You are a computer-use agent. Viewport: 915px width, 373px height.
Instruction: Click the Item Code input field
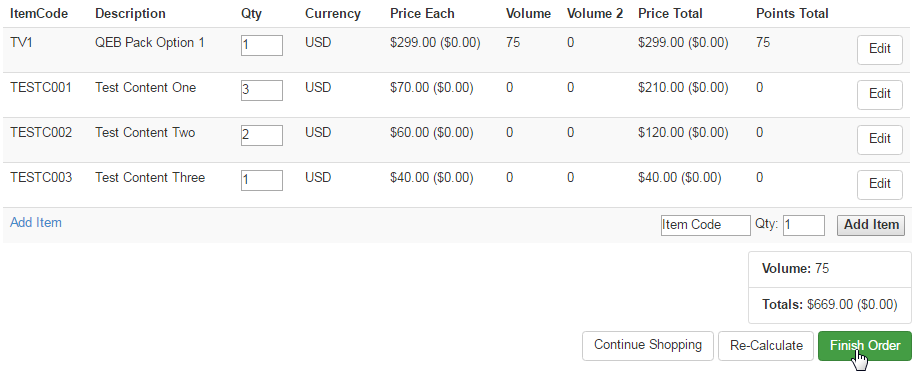pyautogui.click(x=706, y=225)
